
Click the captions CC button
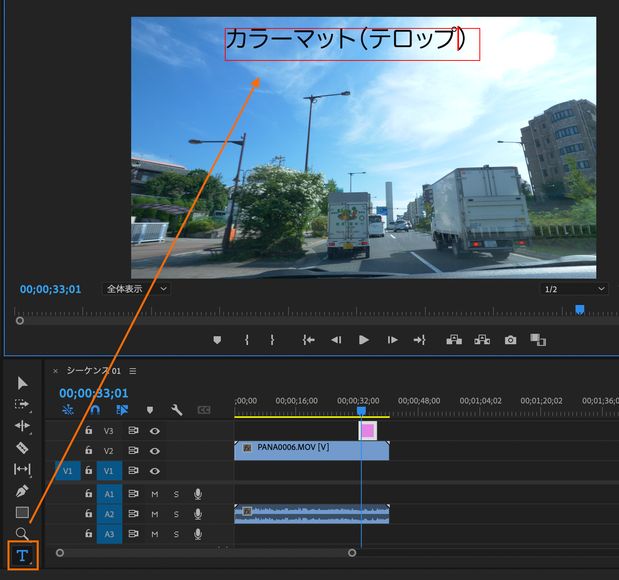(x=204, y=410)
